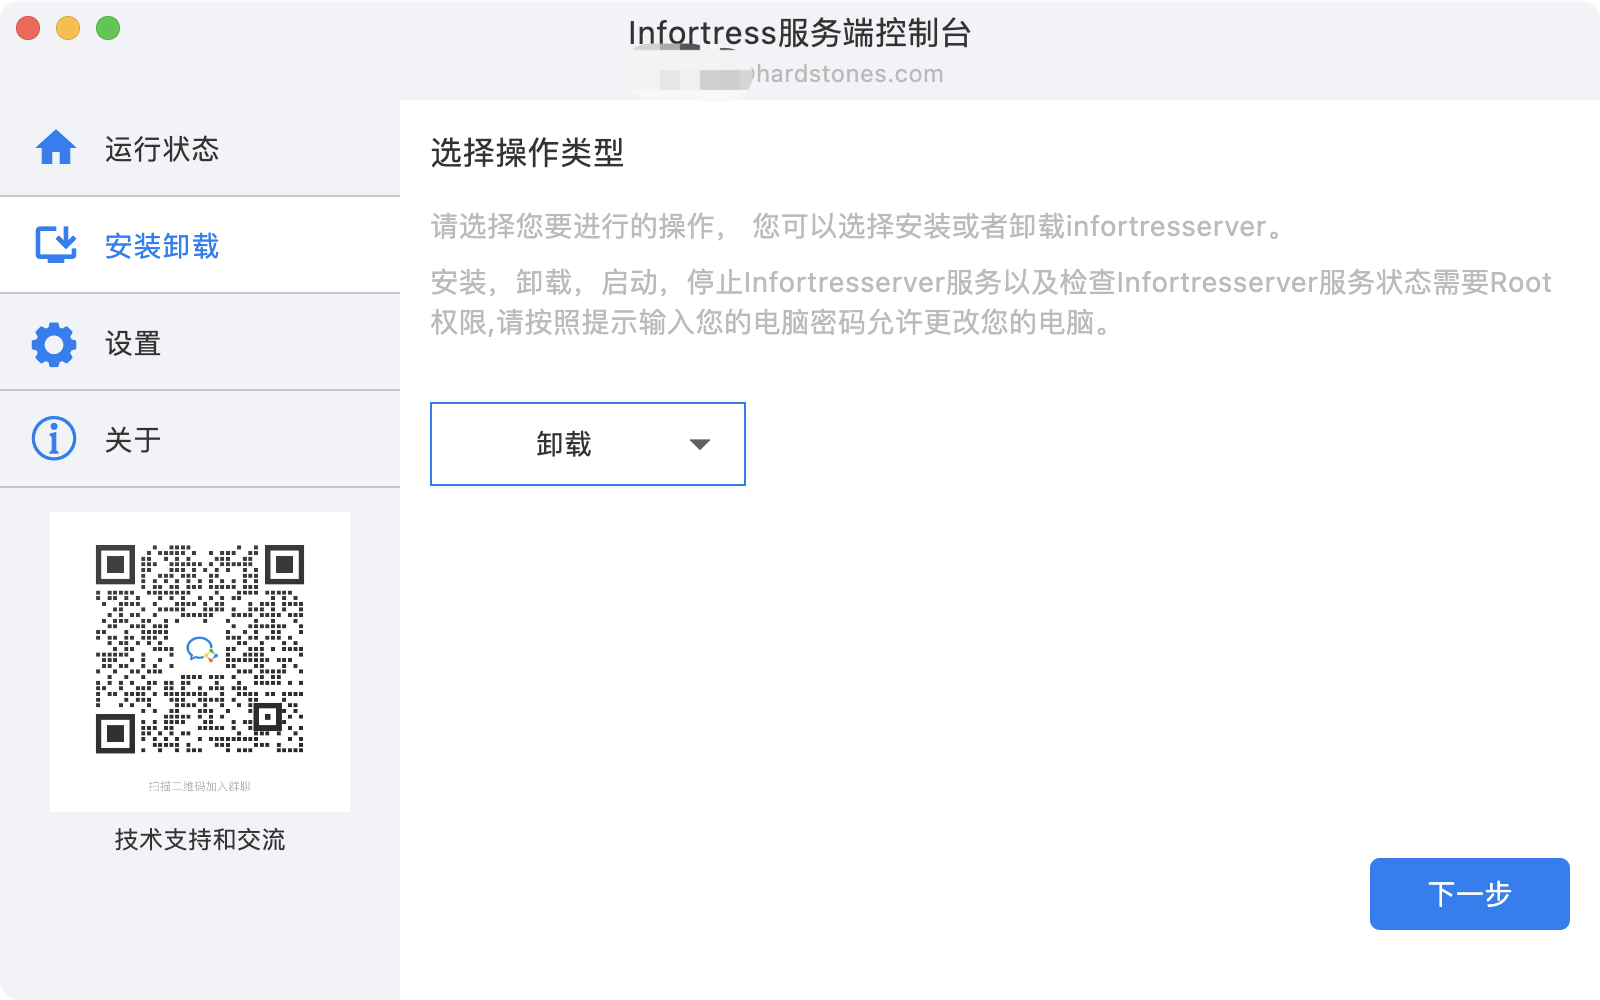Image resolution: width=1600 pixels, height=1000 pixels.
Task: Click the 下一步 button
Action: point(1469,894)
